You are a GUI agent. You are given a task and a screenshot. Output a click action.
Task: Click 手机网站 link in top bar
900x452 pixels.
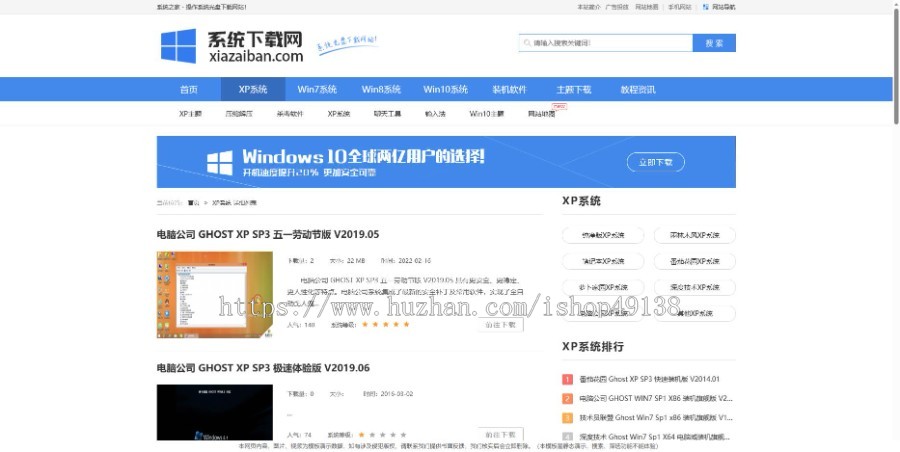pyautogui.click(x=680, y=7)
